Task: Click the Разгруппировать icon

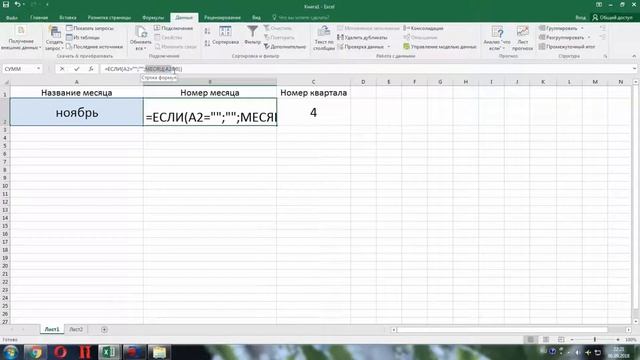Action: [x=542, y=38]
